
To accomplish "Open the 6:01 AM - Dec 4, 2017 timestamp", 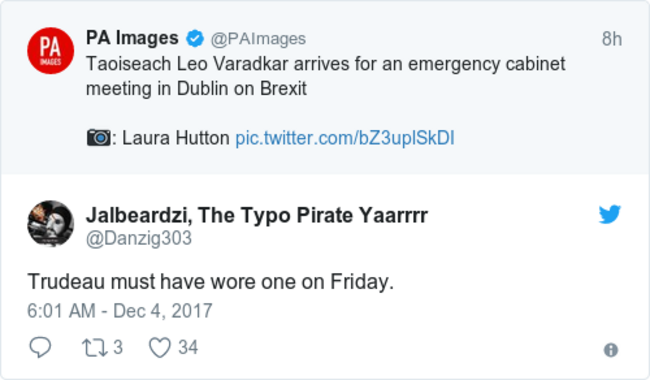I will [x=120, y=311].
